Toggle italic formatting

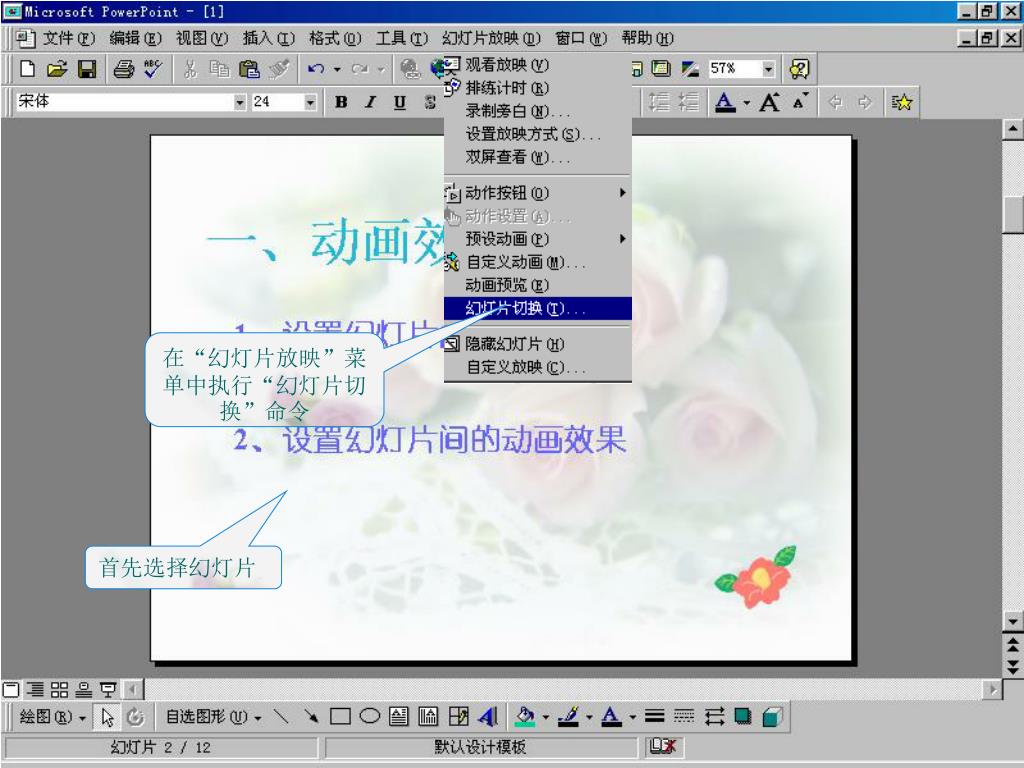coord(370,102)
